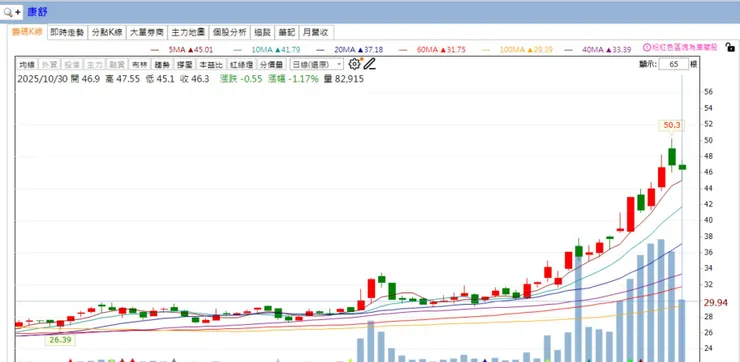Toggle the 分價量 volume-by-price button

tap(272, 65)
